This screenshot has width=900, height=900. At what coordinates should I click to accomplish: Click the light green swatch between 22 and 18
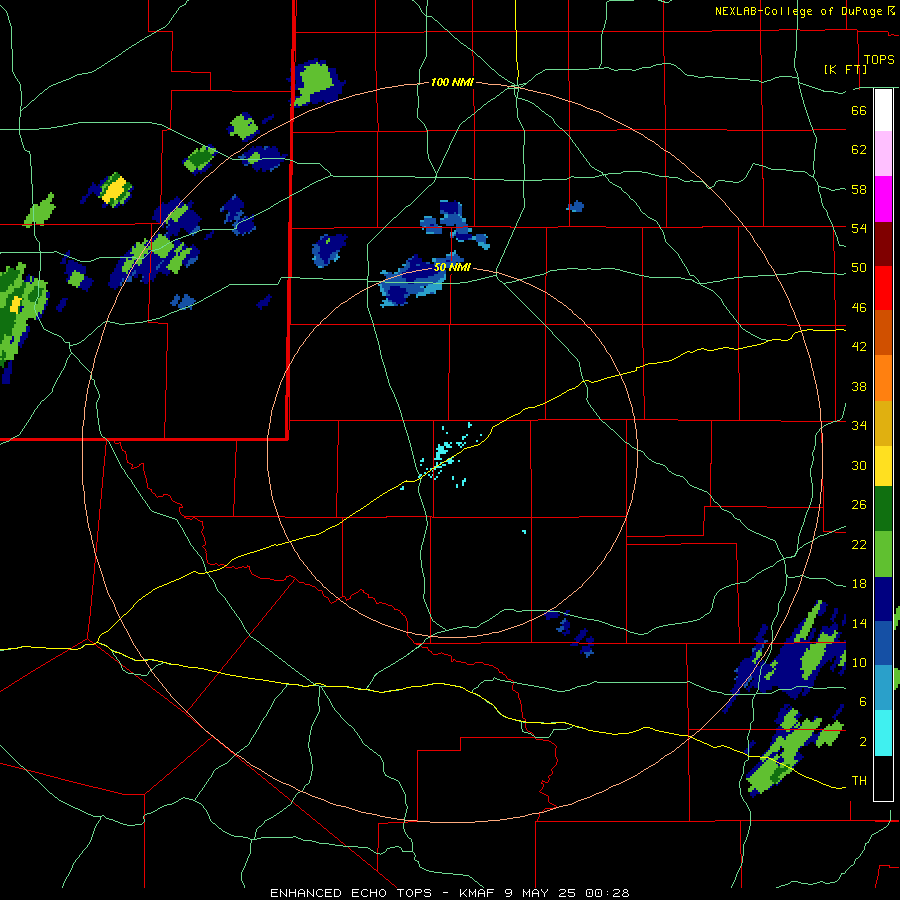click(883, 554)
